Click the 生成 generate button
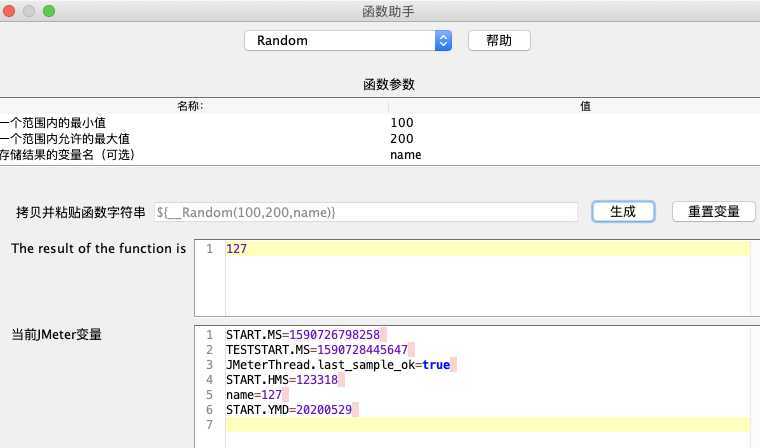The width and height of the screenshot is (760, 448). pyautogui.click(x=623, y=212)
